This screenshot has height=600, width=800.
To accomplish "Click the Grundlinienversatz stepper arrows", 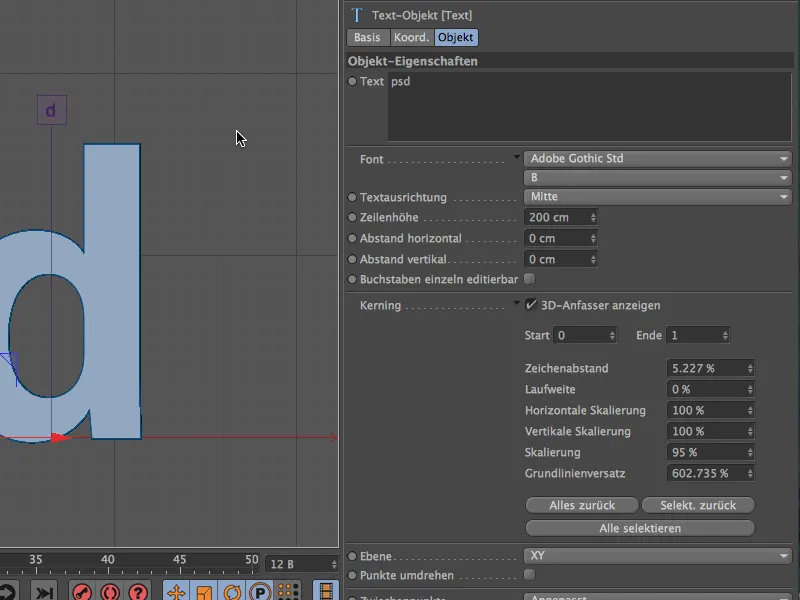I will coord(750,473).
